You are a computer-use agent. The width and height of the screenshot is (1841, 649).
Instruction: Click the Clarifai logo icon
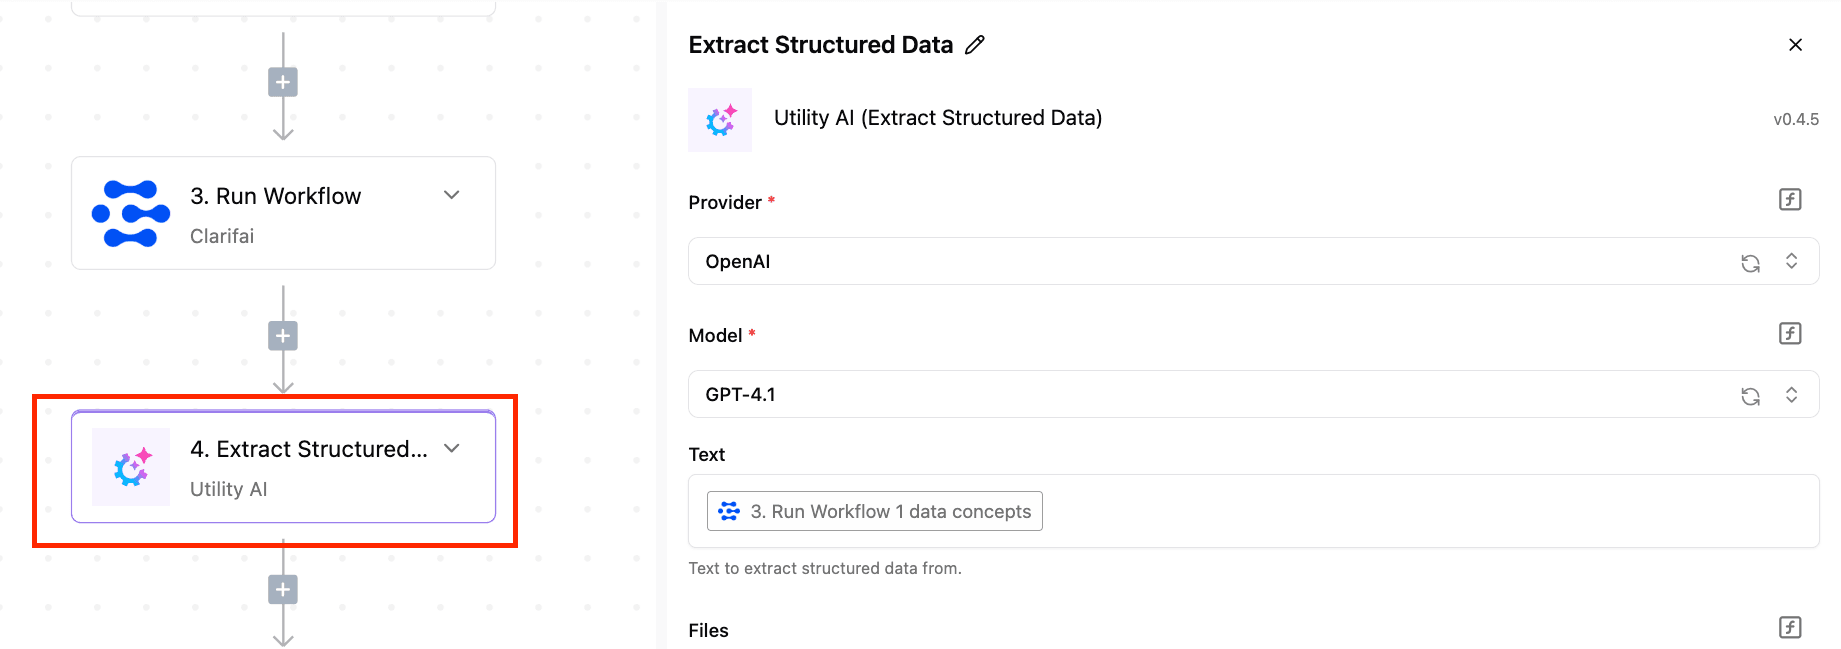[x=131, y=213]
